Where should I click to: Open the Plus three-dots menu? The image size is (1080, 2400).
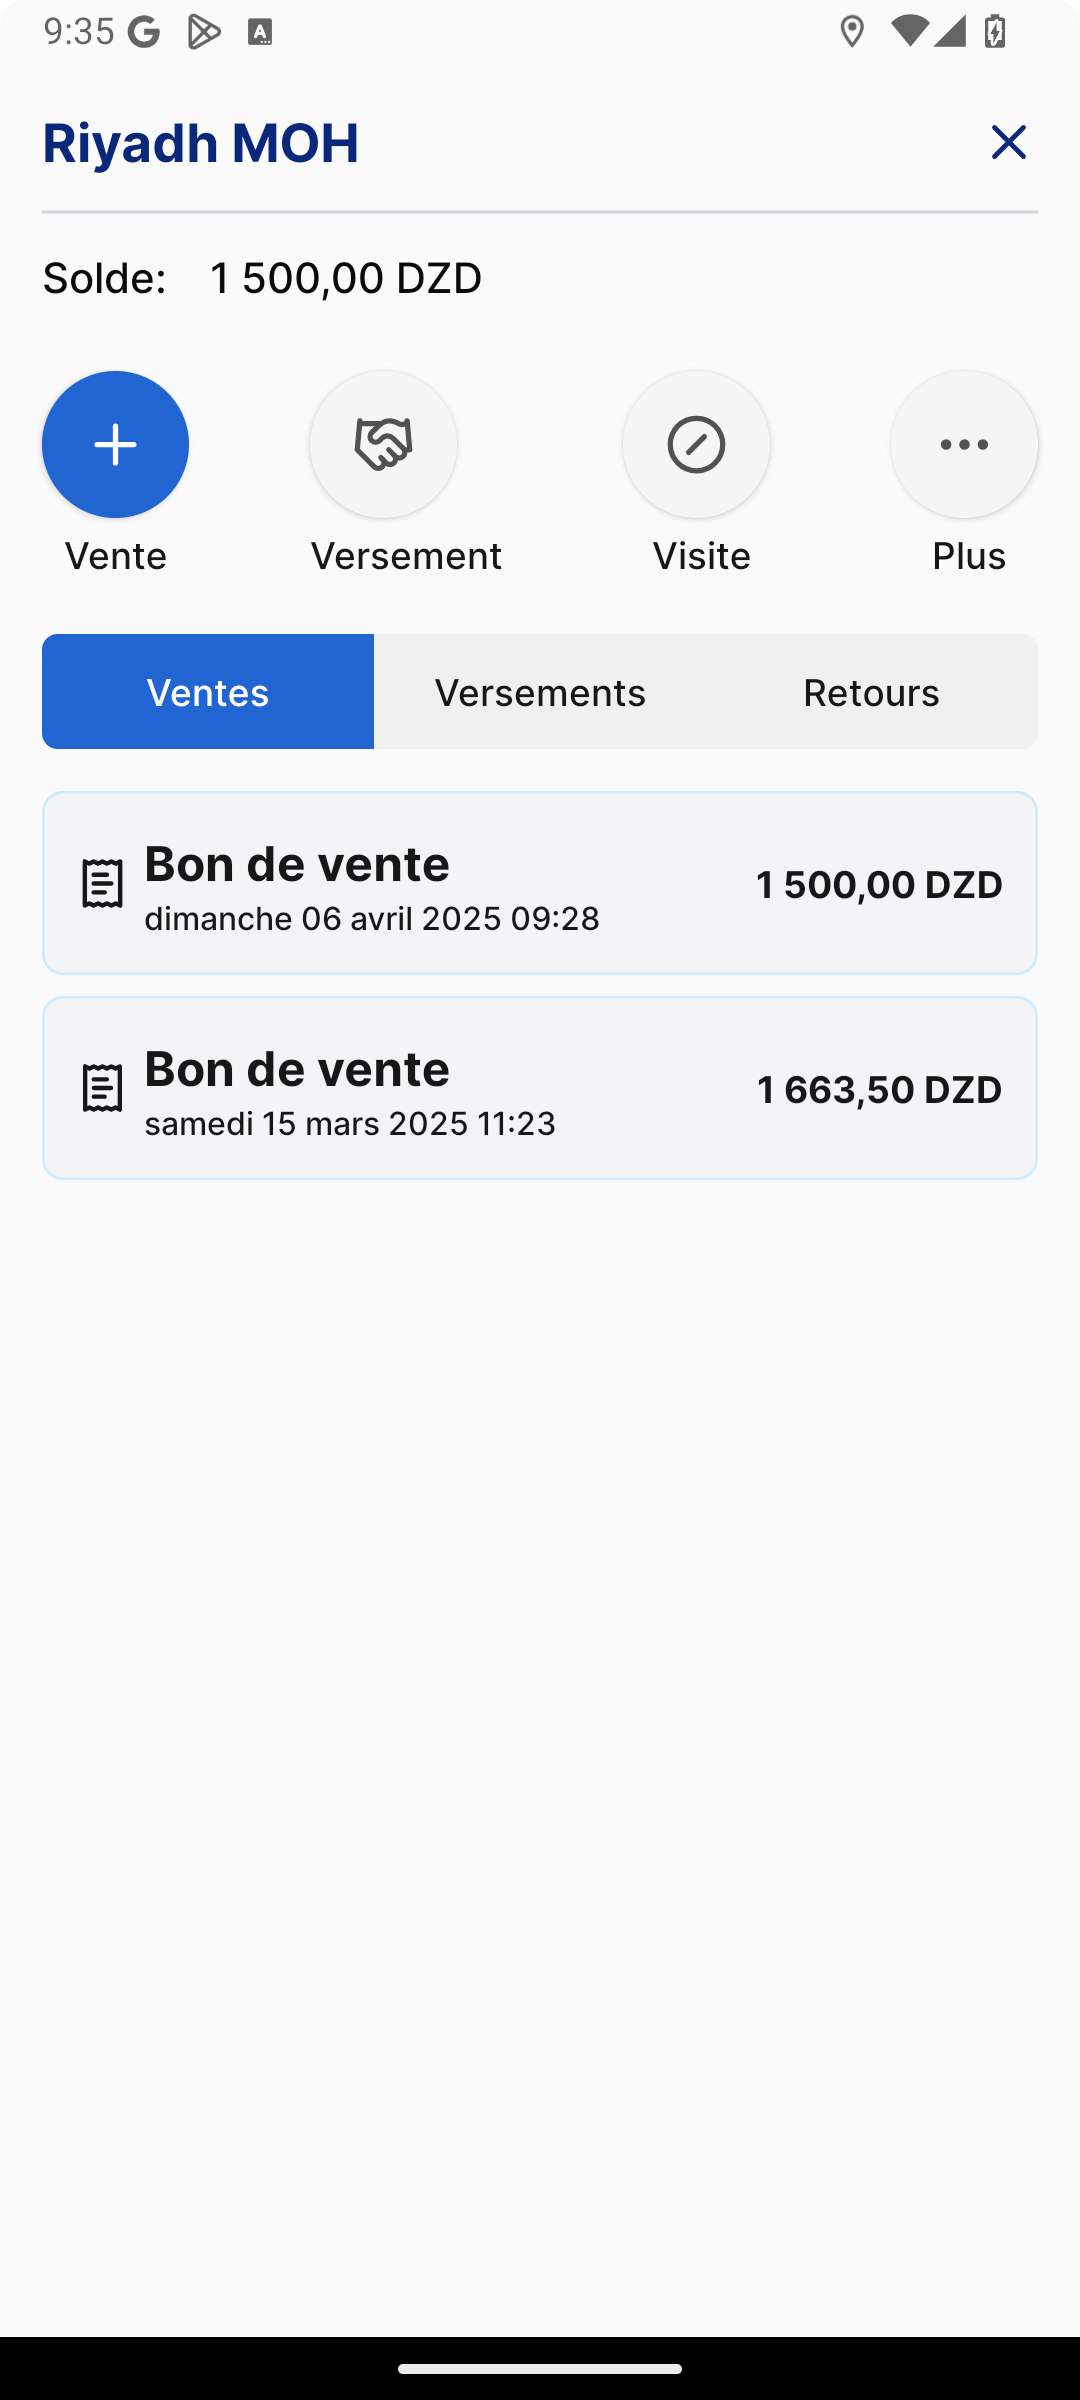click(964, 444)
